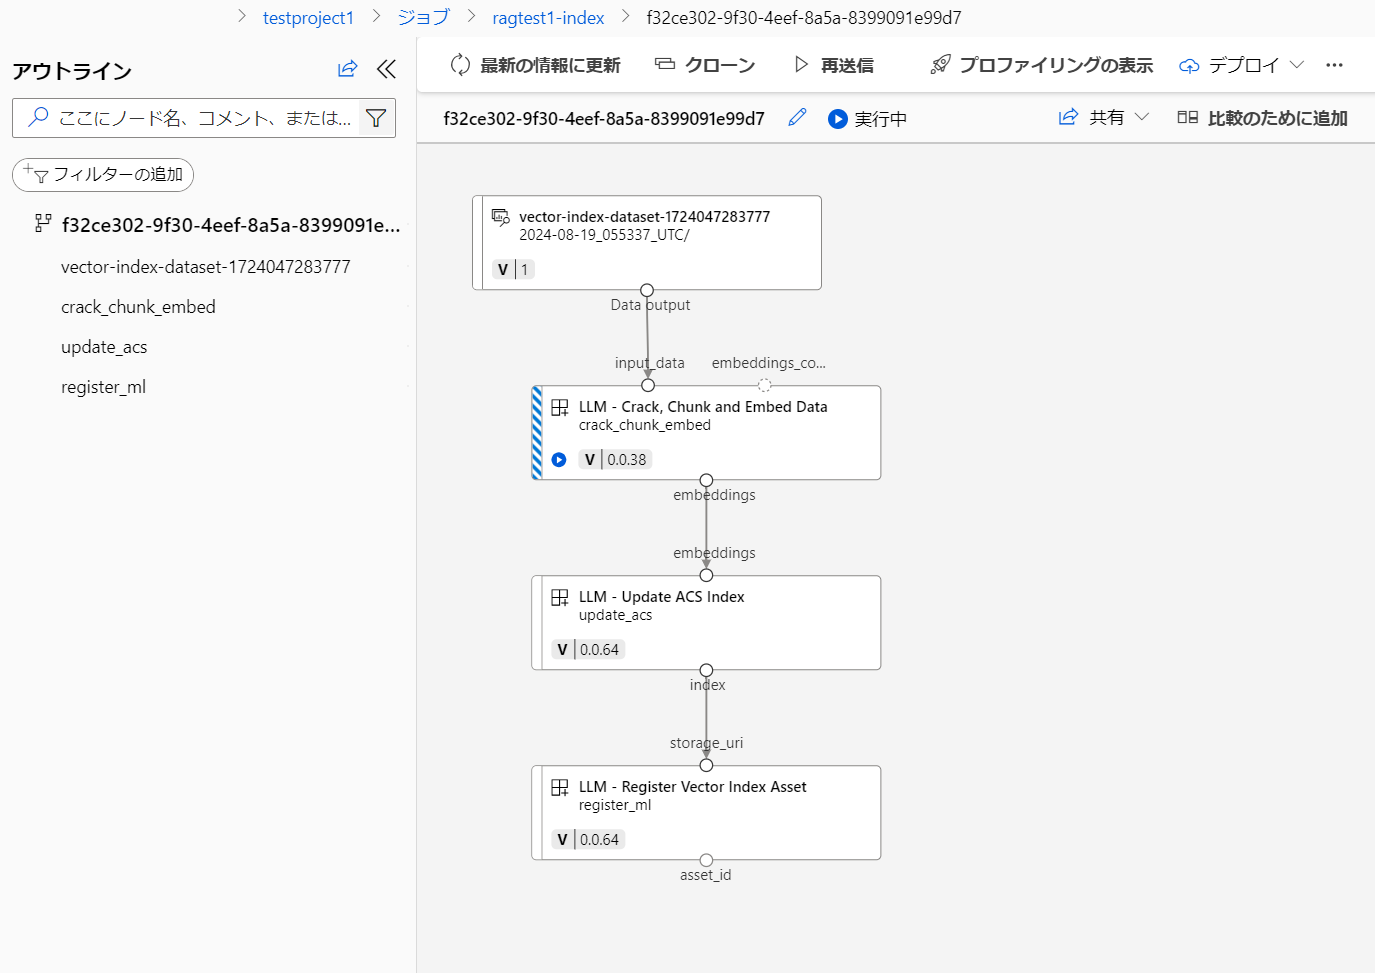Open the デプロイ dropdown chevron

point(1299,64)
